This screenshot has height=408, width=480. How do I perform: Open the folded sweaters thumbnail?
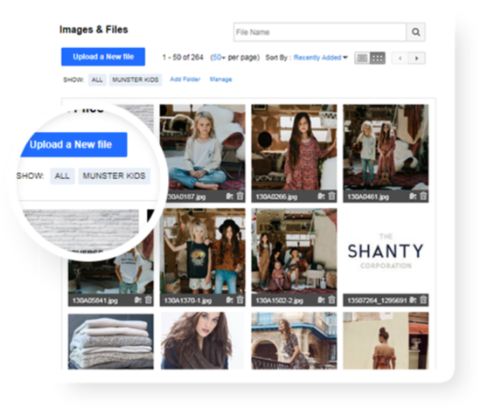pyautogui.click(x=111, y=341)
